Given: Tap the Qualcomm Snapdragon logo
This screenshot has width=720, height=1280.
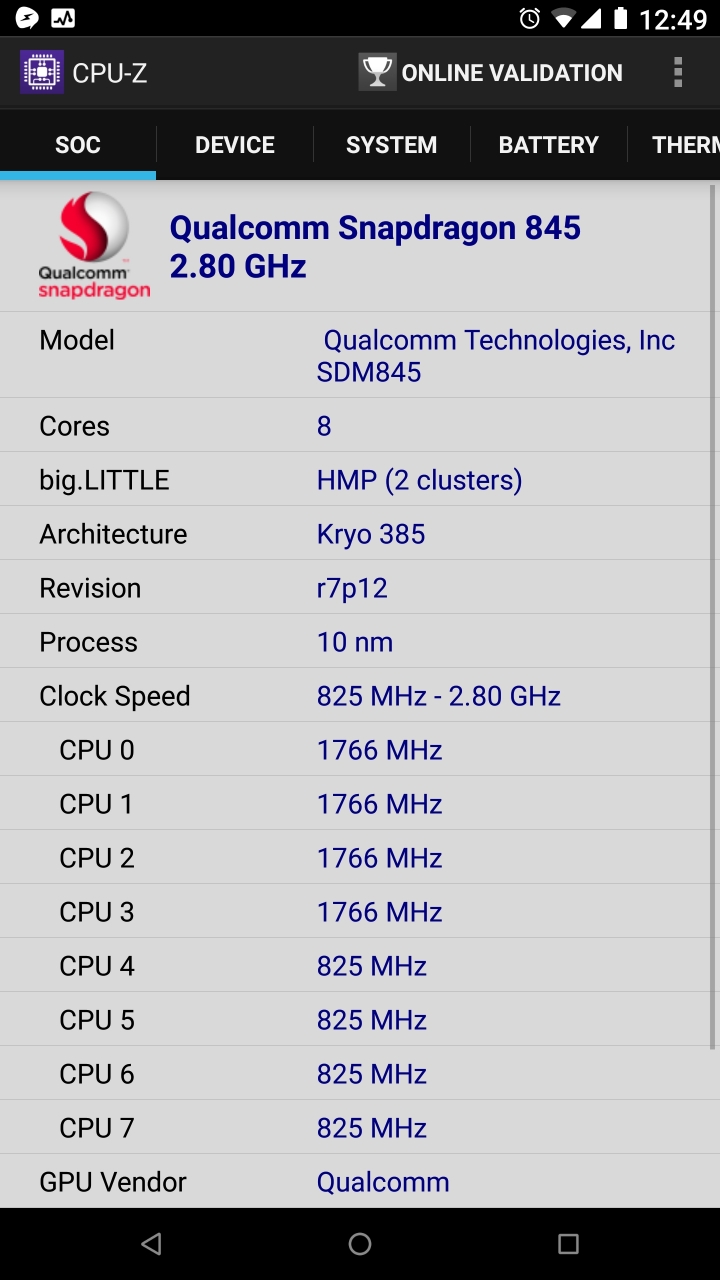Looking at the screenshot, I should (94, 246).
